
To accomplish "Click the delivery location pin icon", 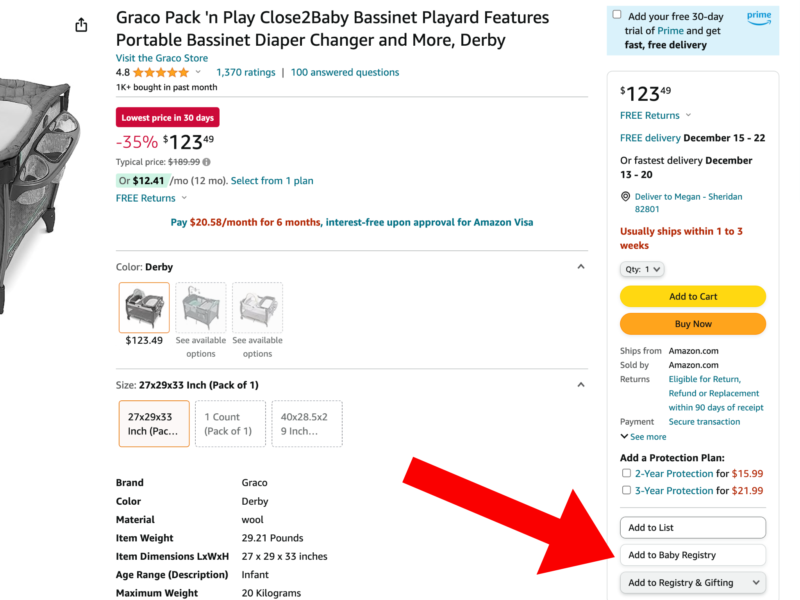I will coord(625,197).
